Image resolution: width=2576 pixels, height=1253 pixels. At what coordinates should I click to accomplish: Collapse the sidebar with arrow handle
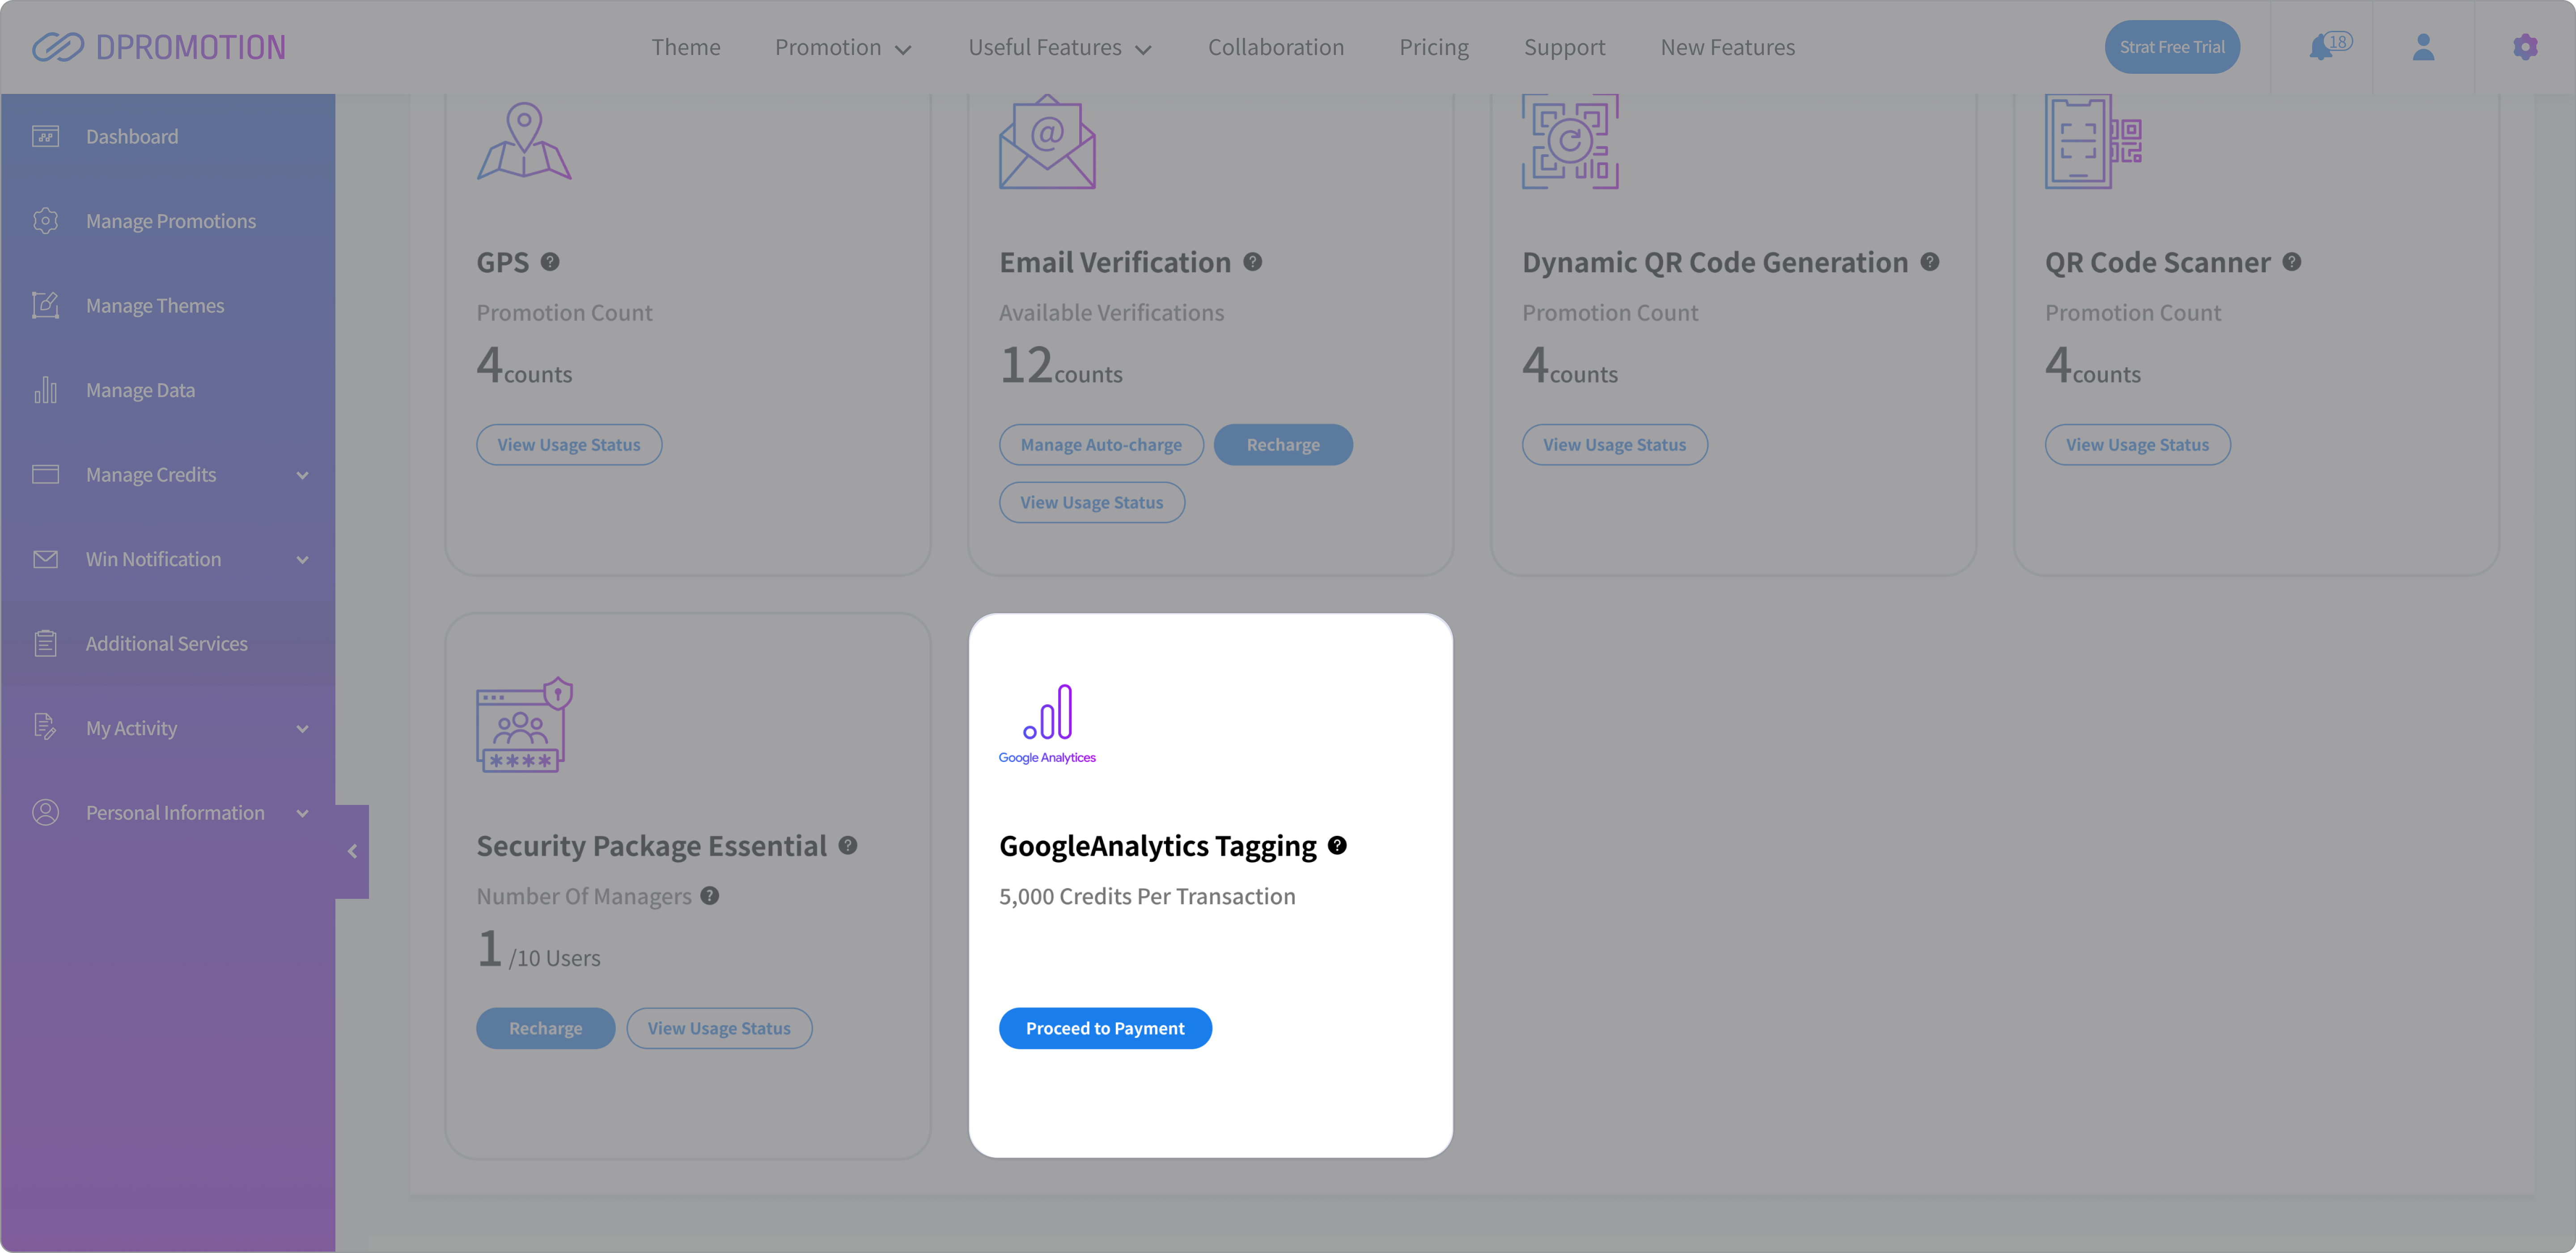[x=352, y=851]
